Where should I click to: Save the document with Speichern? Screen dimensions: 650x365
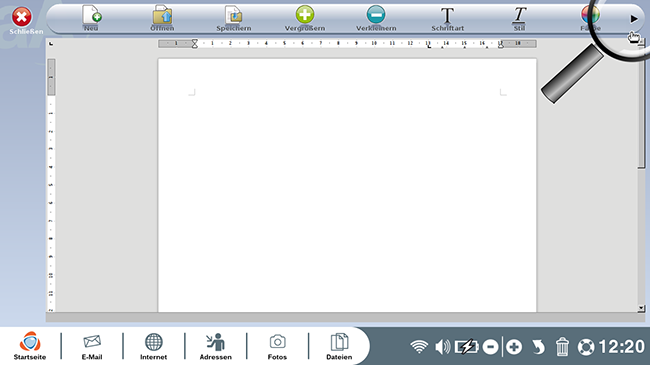pyautogui.click(x=234, y=18)
